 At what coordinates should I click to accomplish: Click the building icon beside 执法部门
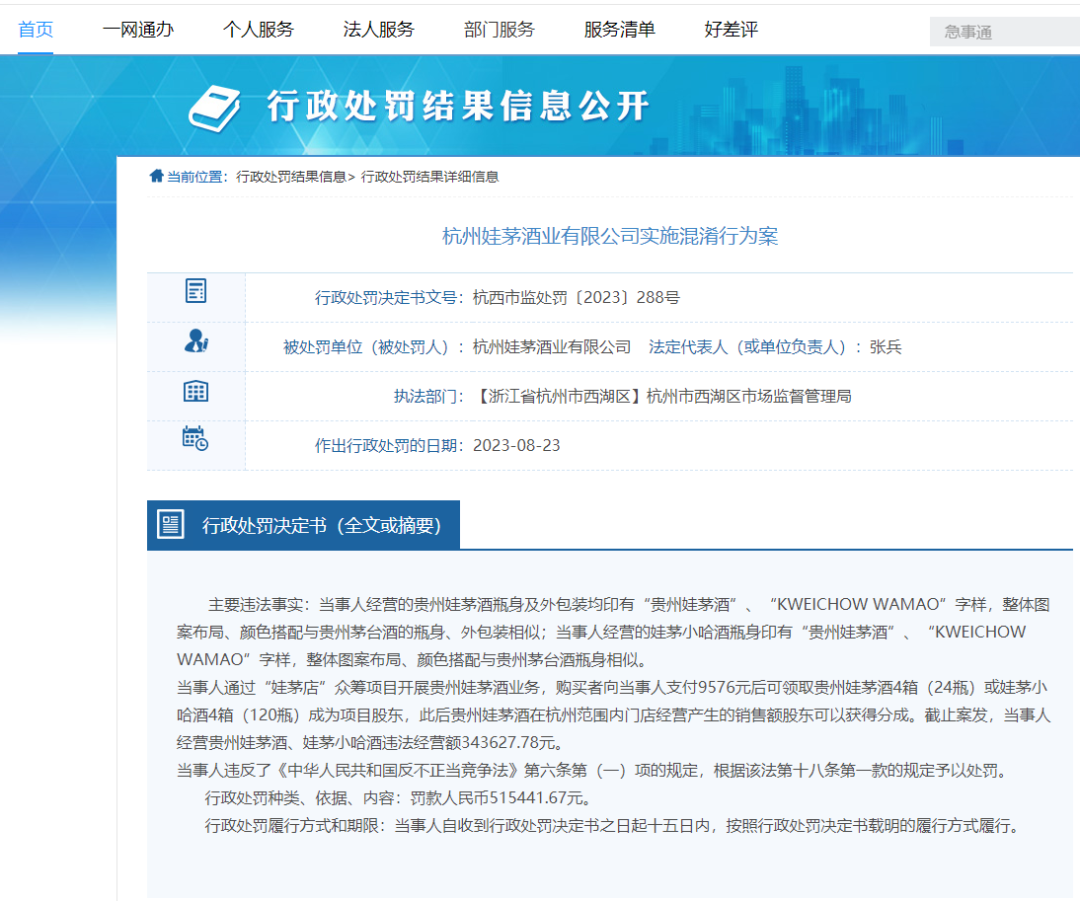click(x=196, y=391)
